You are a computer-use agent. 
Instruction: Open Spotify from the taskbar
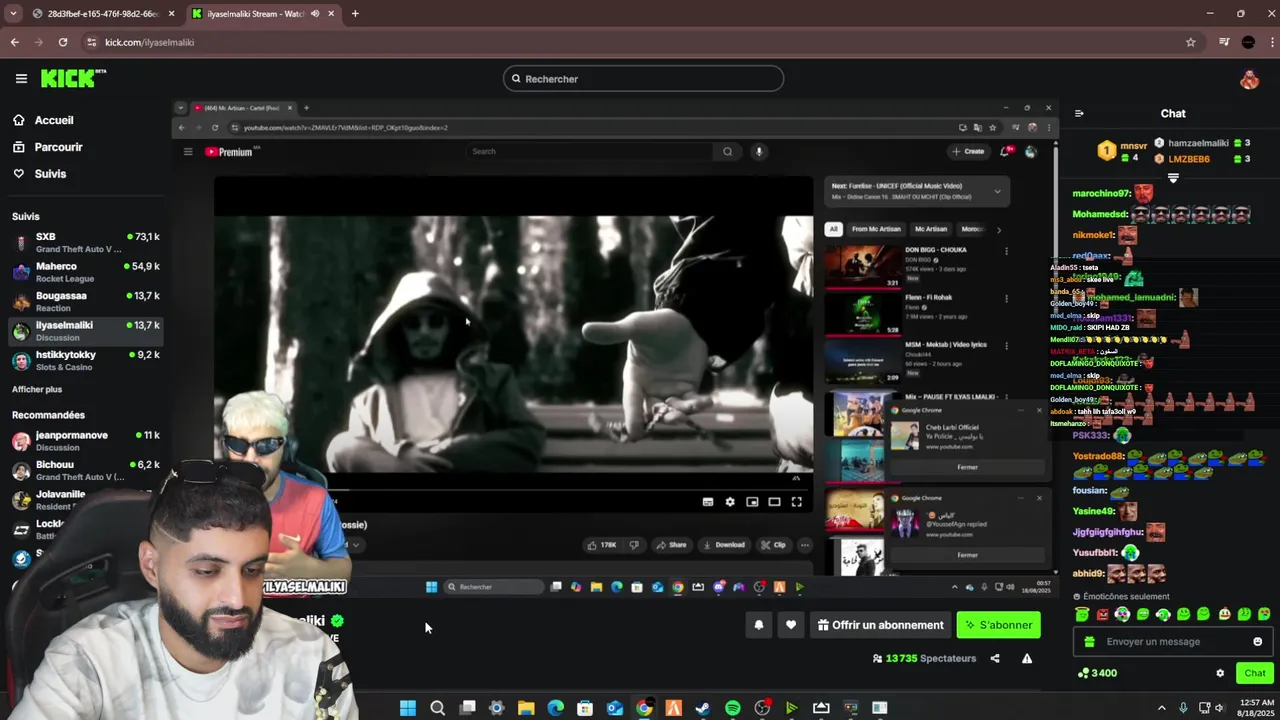point(732,708)
